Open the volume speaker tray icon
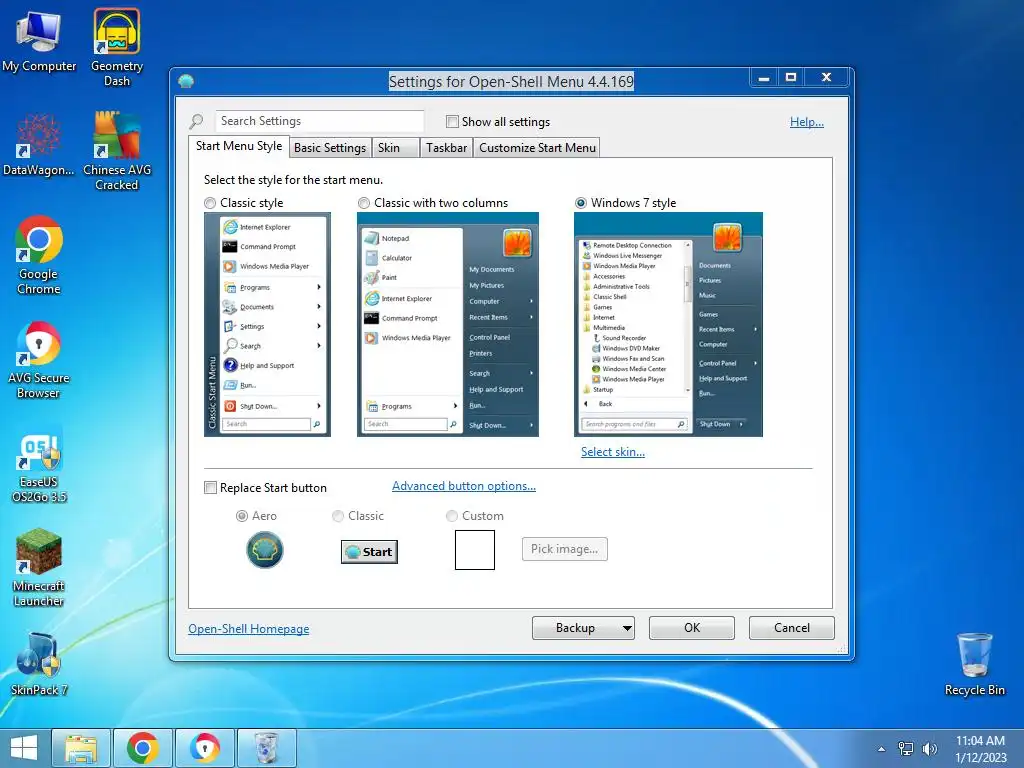The height and width of the screenshot is (768, 1024). [929, 749]
